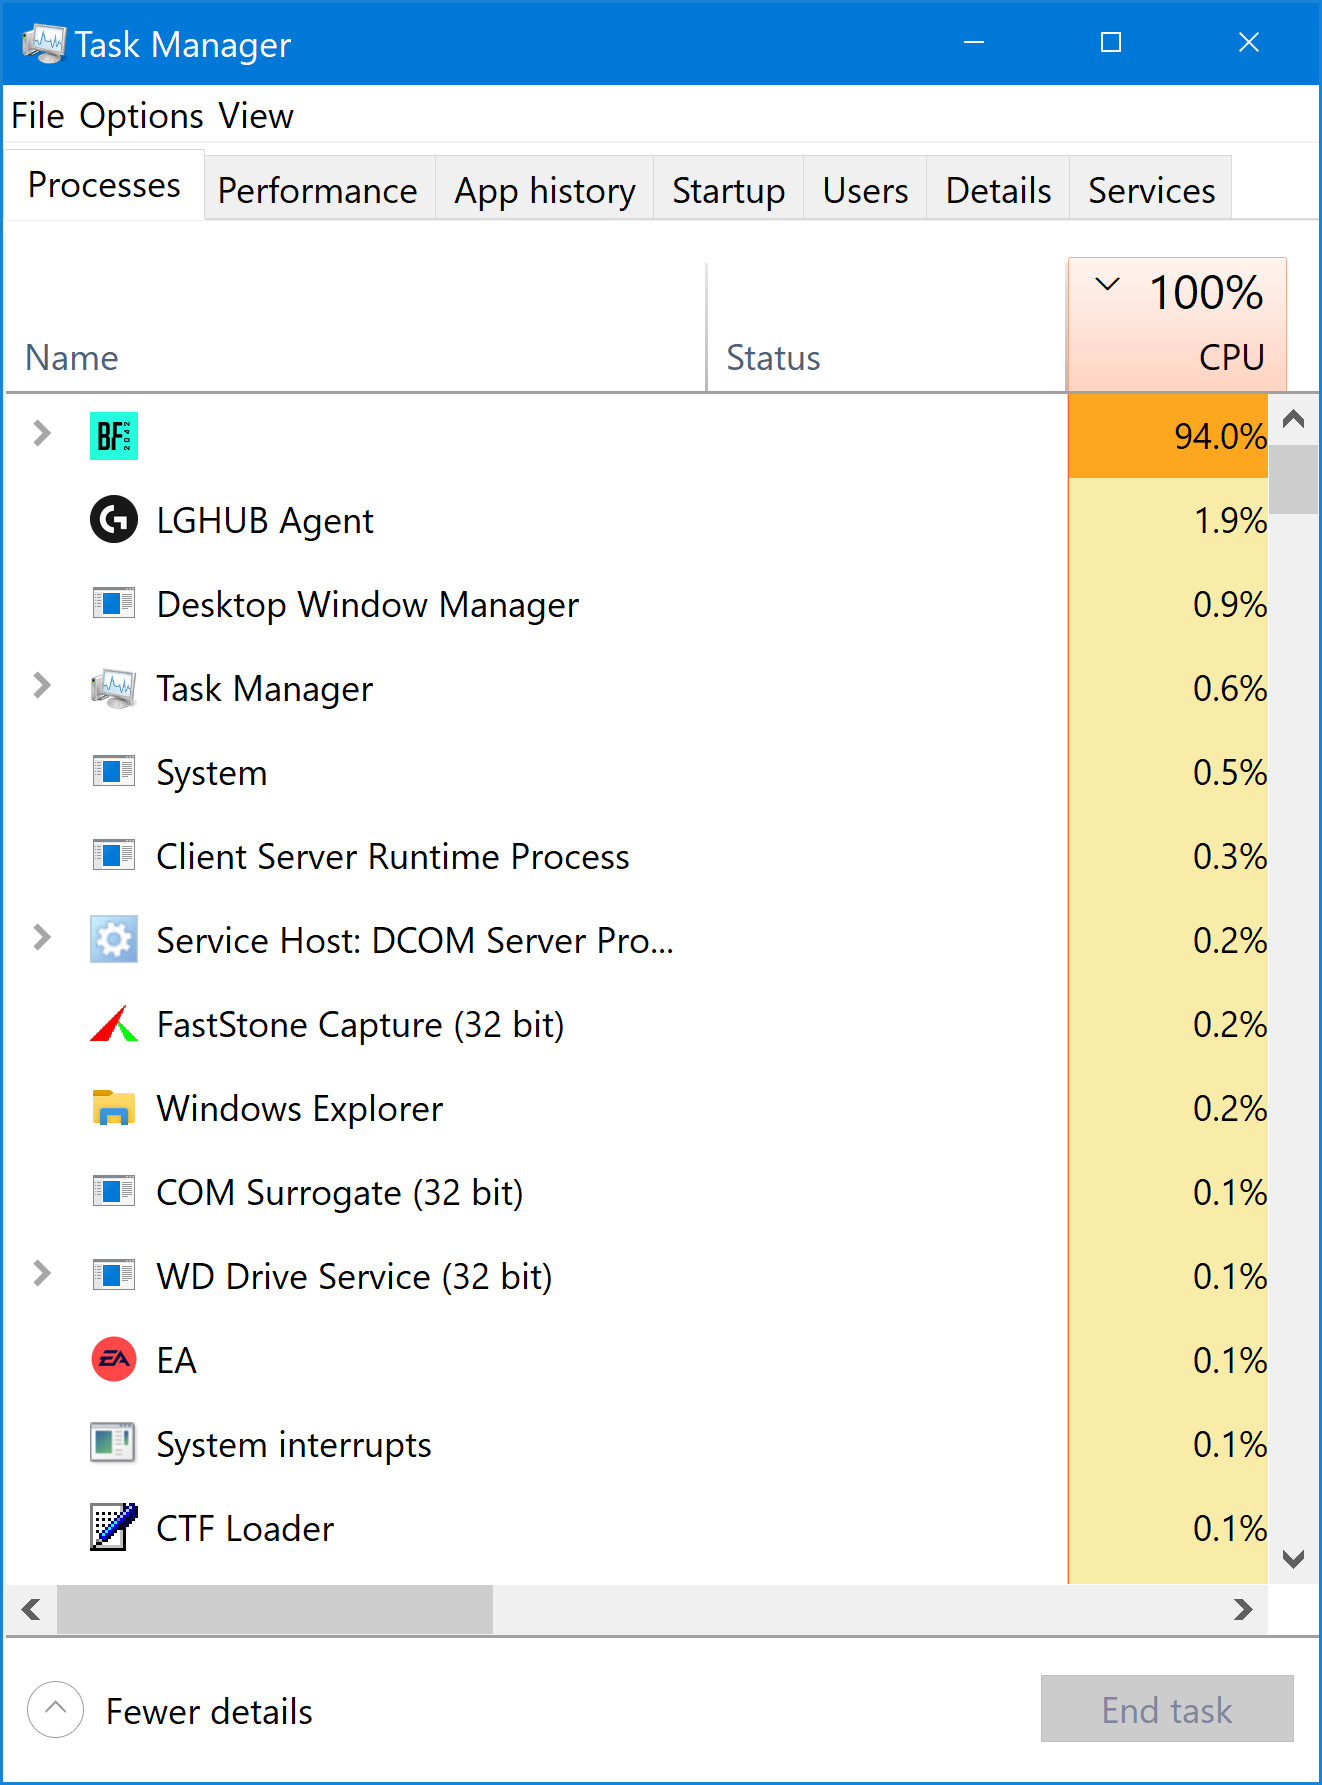This screenshot has width=1322, height=1785.
Task: Switch to the Startup tab
Action: coord(729,190)
